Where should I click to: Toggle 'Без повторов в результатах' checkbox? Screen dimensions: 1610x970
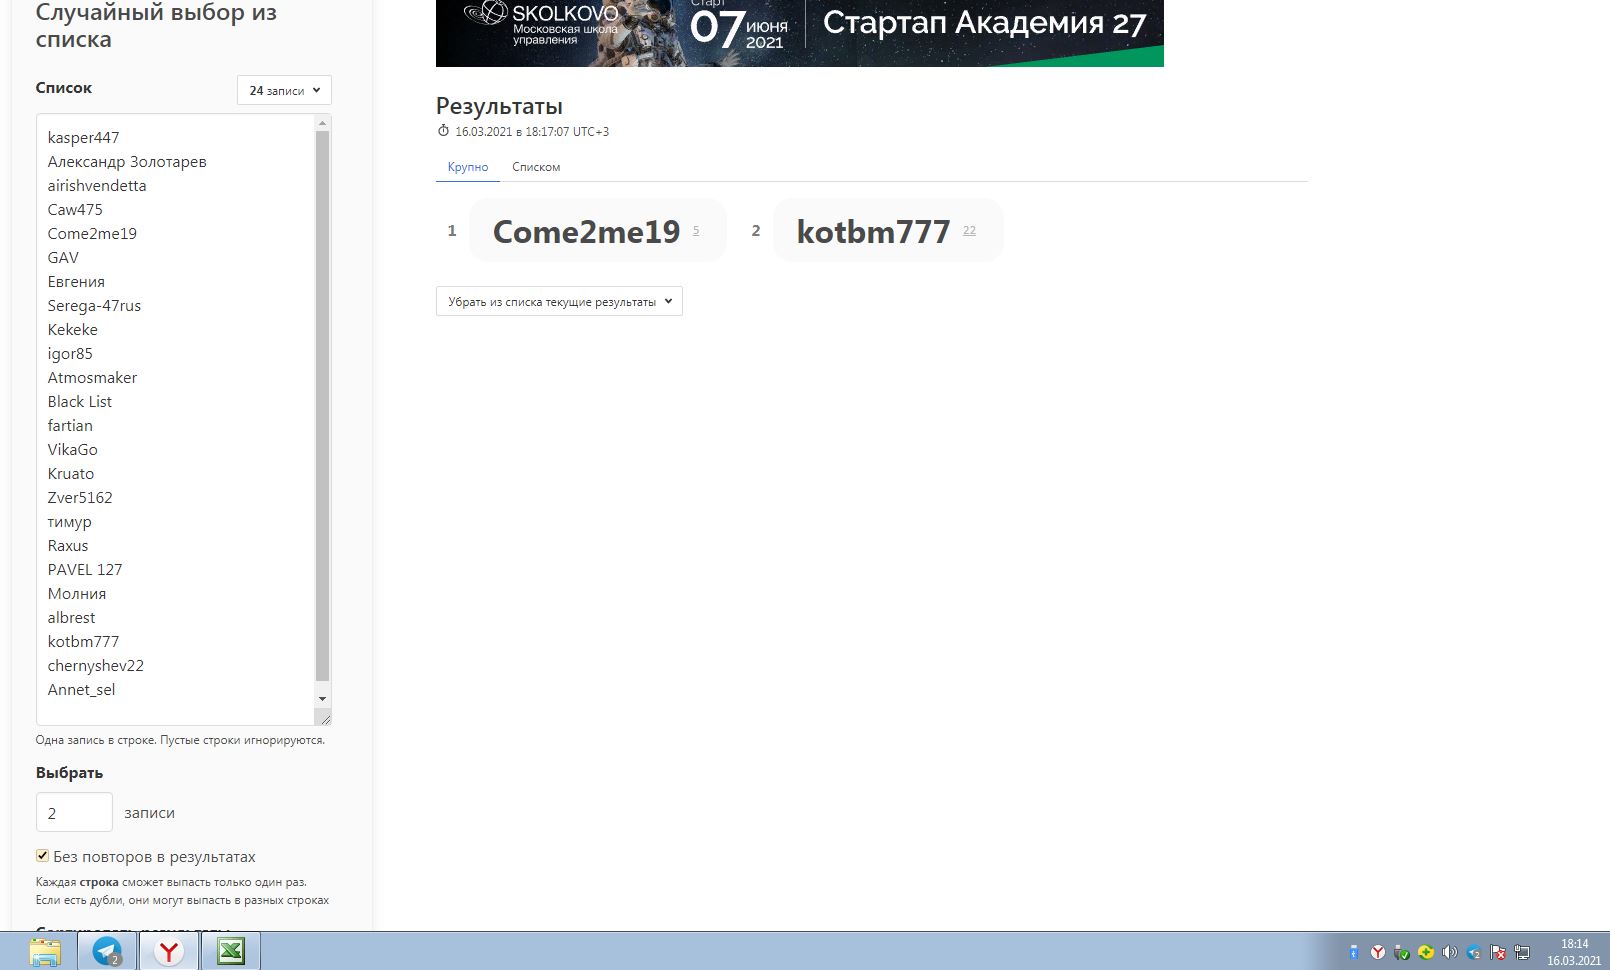(x=42, y=856)
